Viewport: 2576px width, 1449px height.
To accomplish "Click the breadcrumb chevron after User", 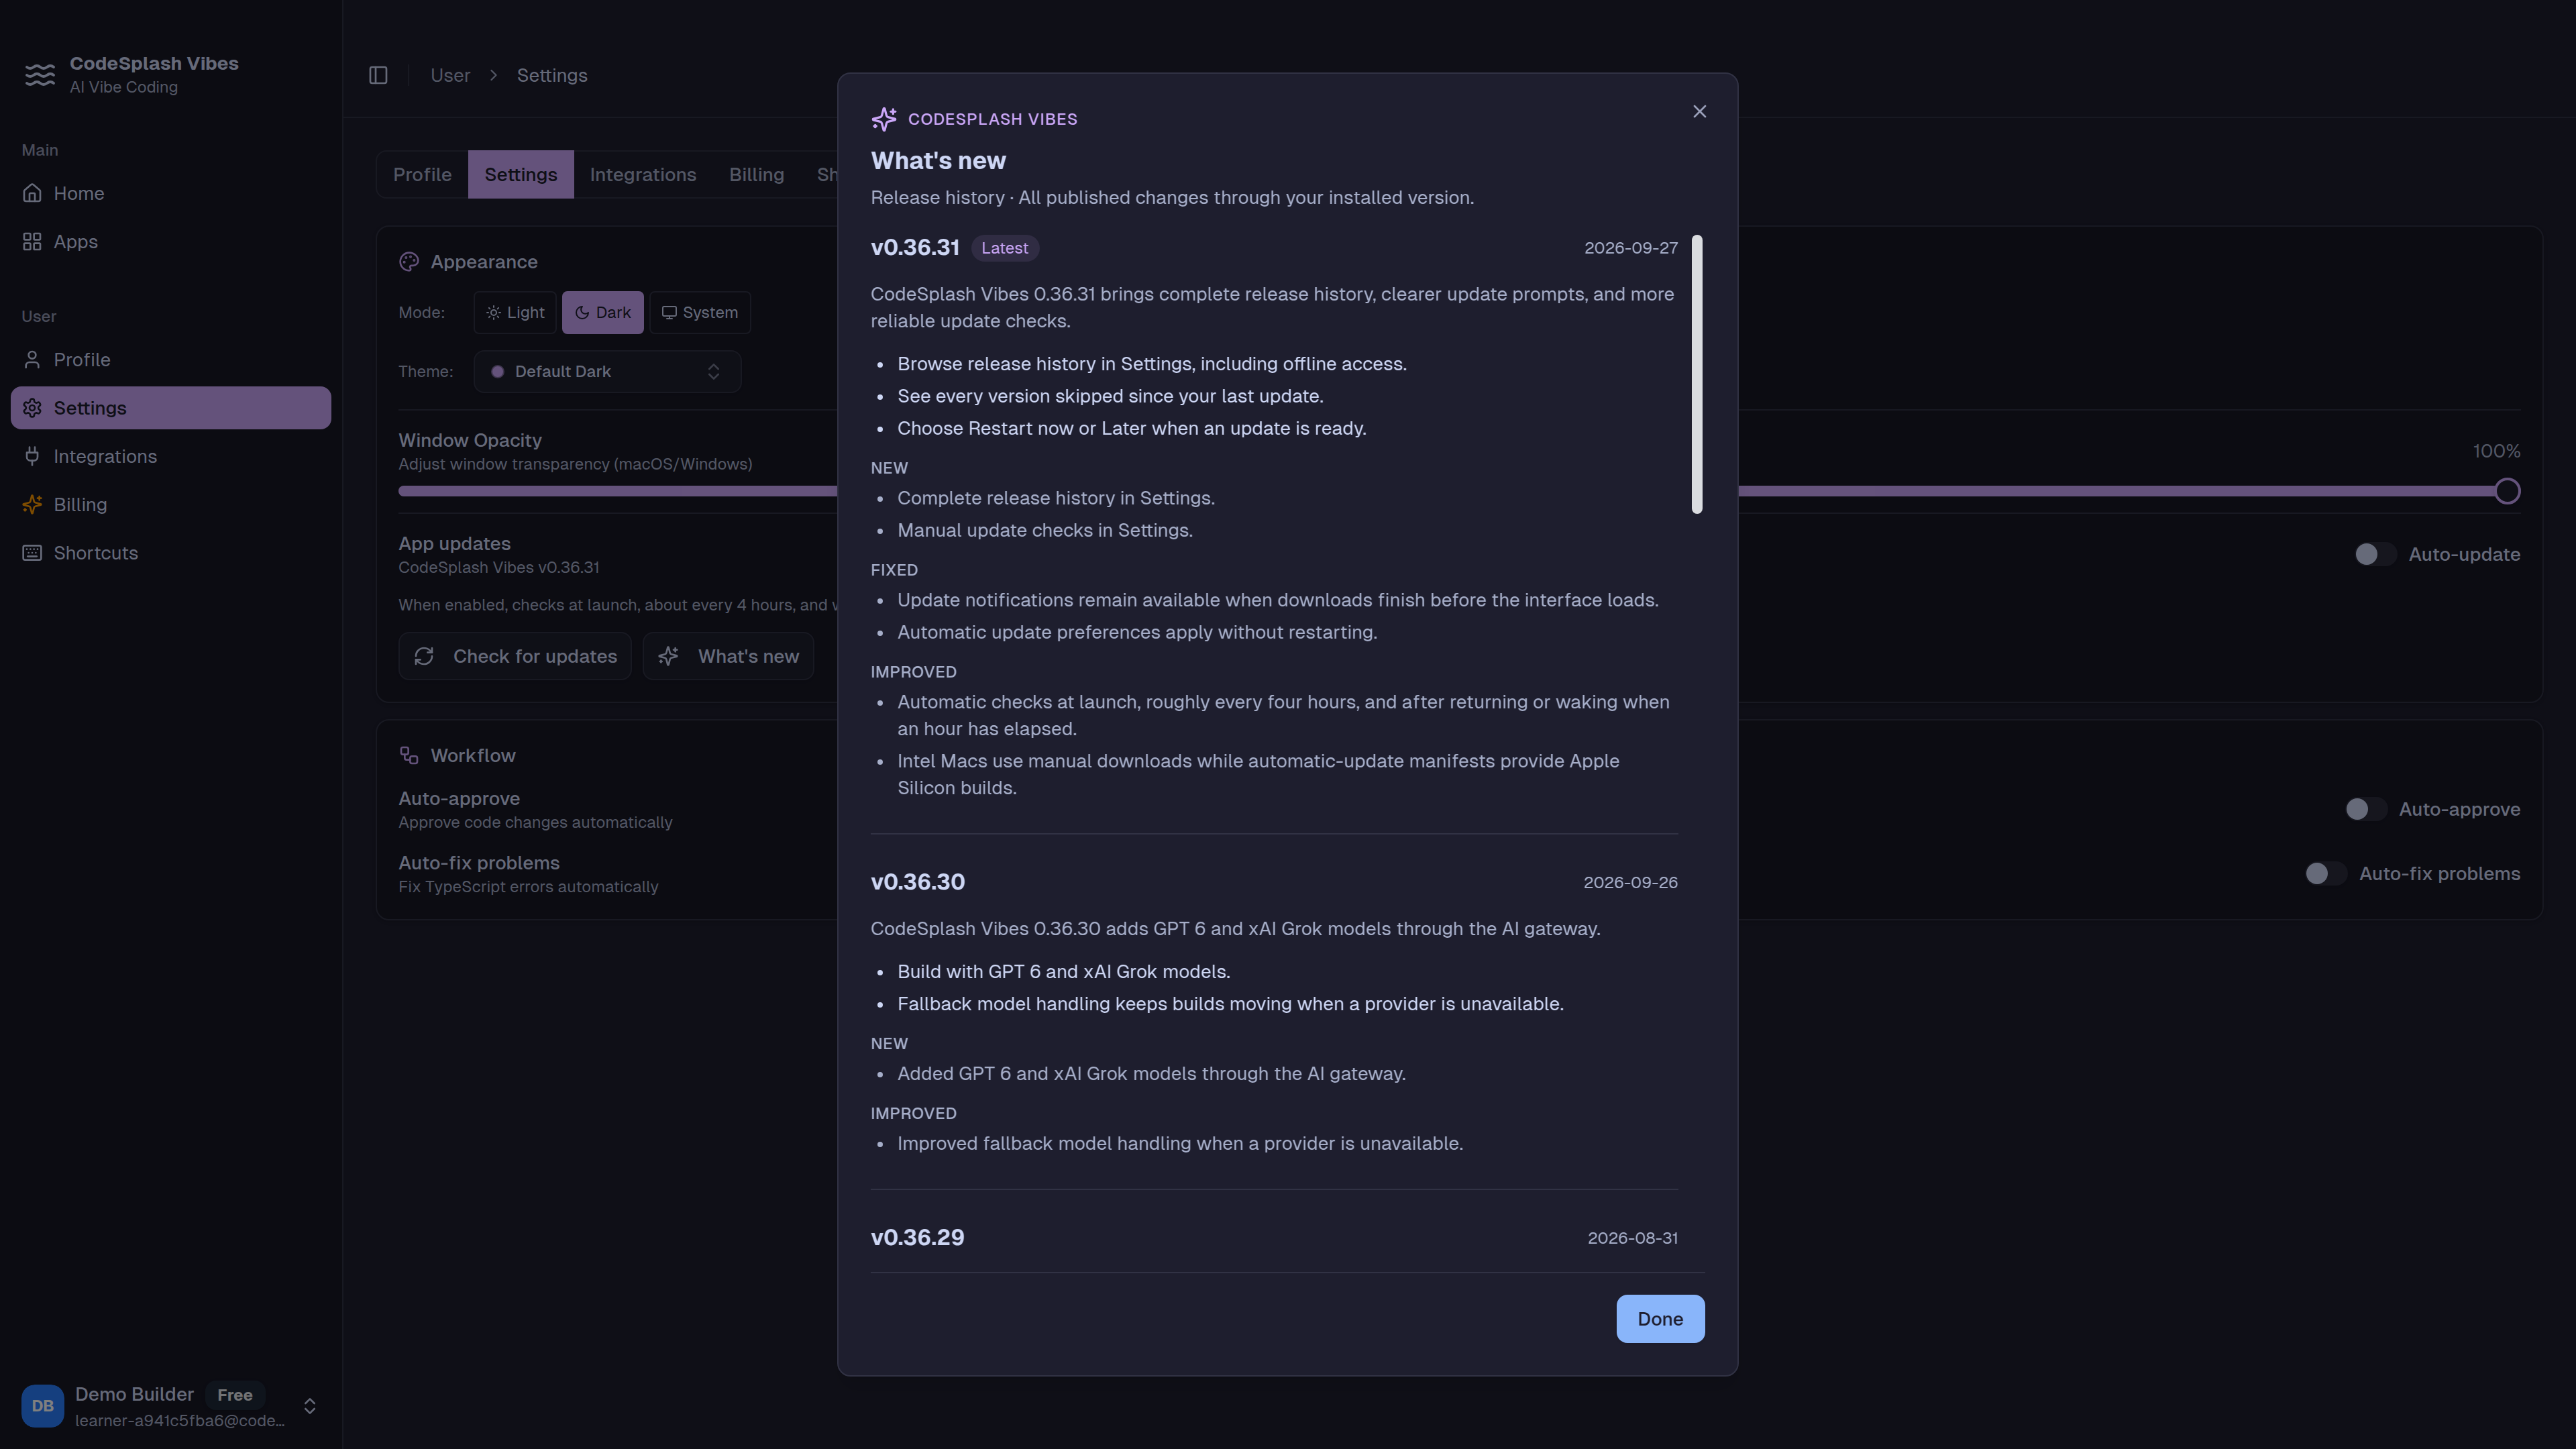I will (x=494, y=75).
